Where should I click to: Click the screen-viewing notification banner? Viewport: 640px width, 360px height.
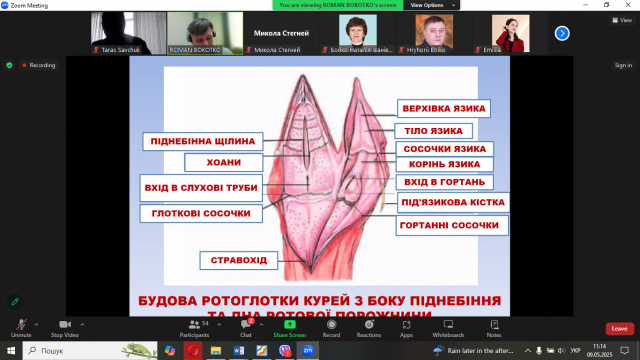coord(338,5)
